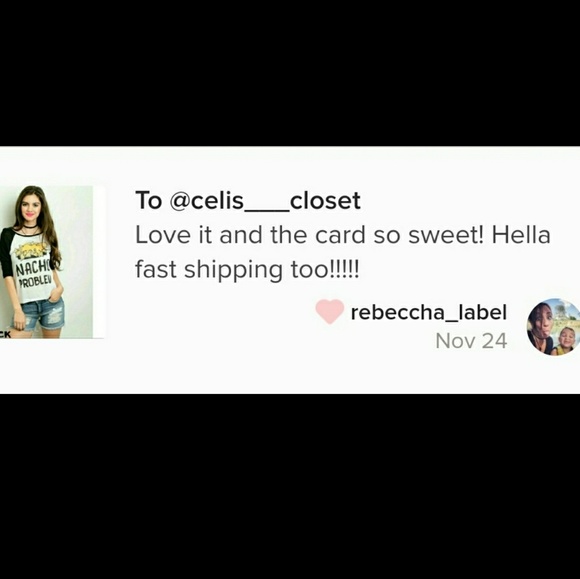This screenshot has height=579, width=580.
Task: Click the cropped 'CK' text under the thumbnail
Action: pyautogui.click(x=6, y=334)
